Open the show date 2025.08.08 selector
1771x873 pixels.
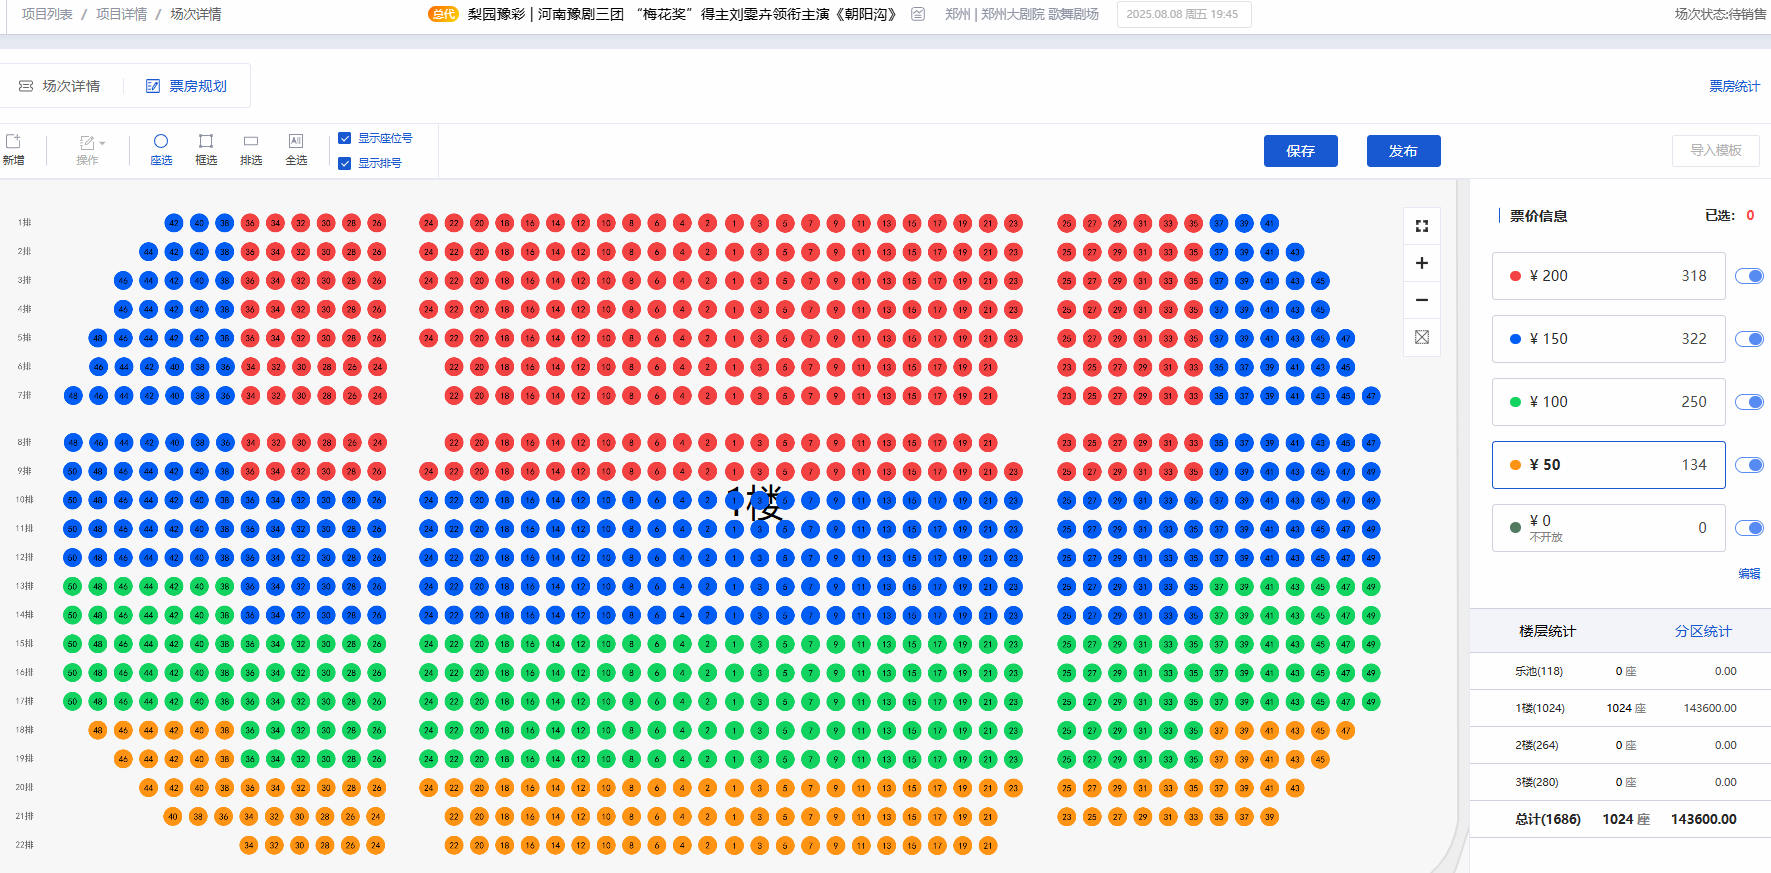(1183, 14)
